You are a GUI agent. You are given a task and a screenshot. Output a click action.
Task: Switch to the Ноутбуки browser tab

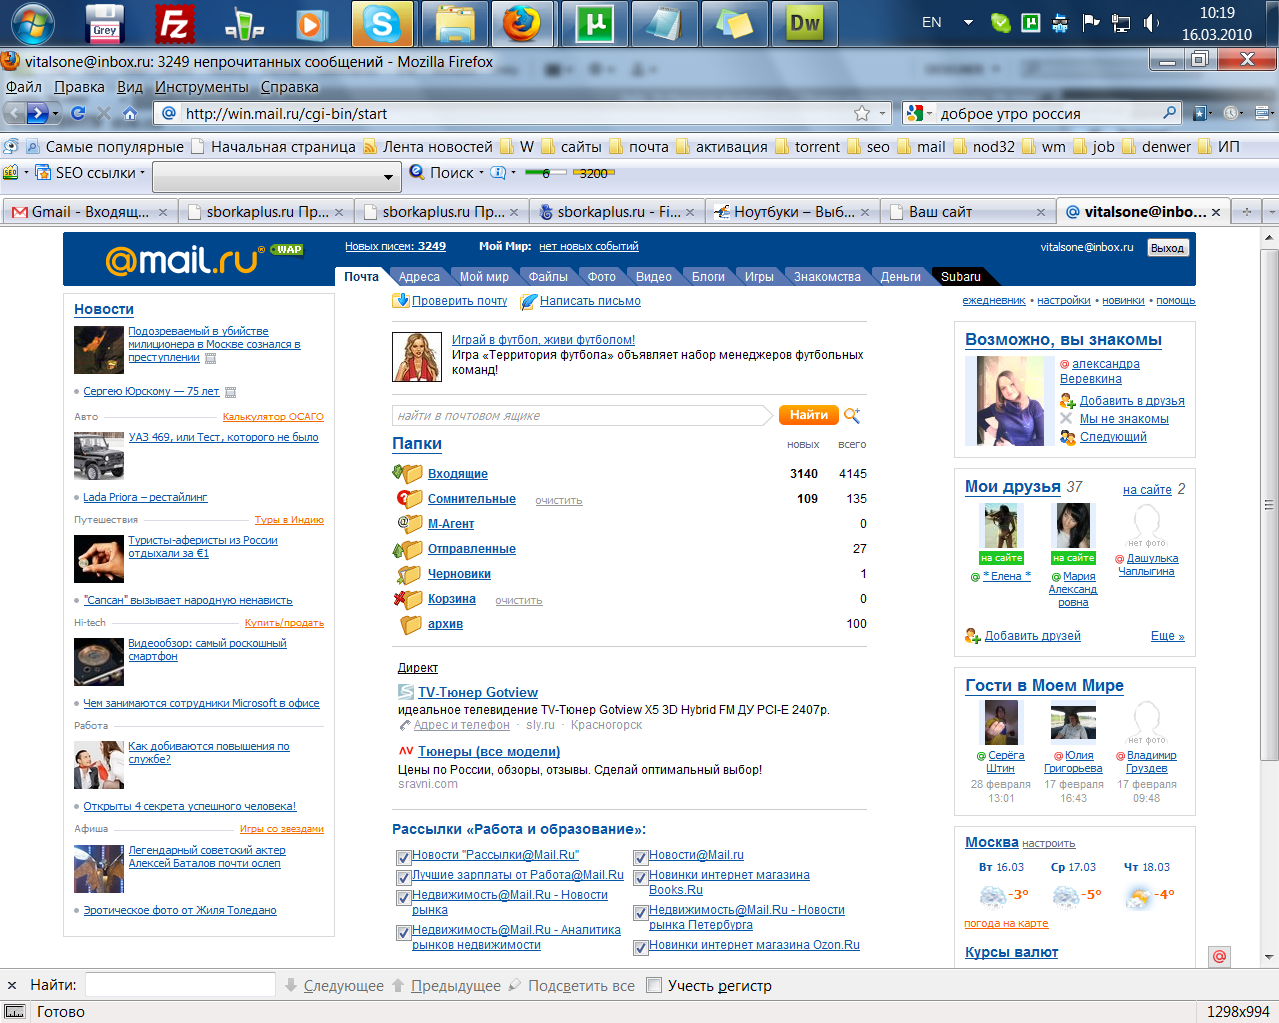click(794, 212)
